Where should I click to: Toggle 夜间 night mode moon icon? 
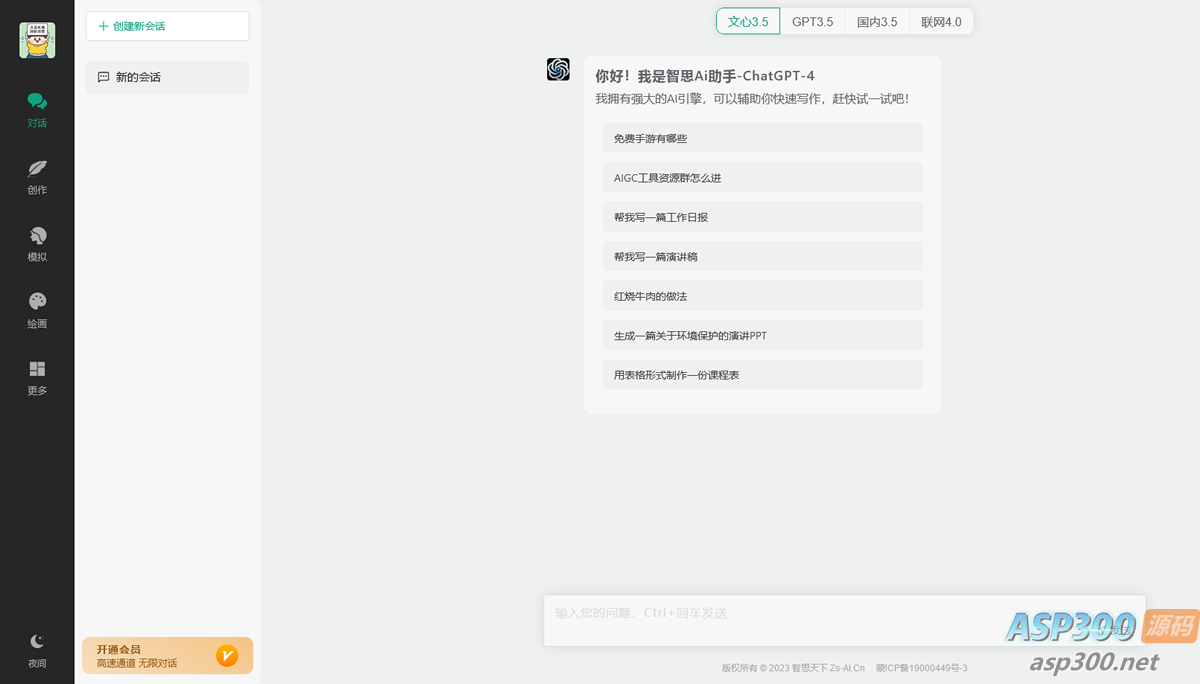pos(37,641)
